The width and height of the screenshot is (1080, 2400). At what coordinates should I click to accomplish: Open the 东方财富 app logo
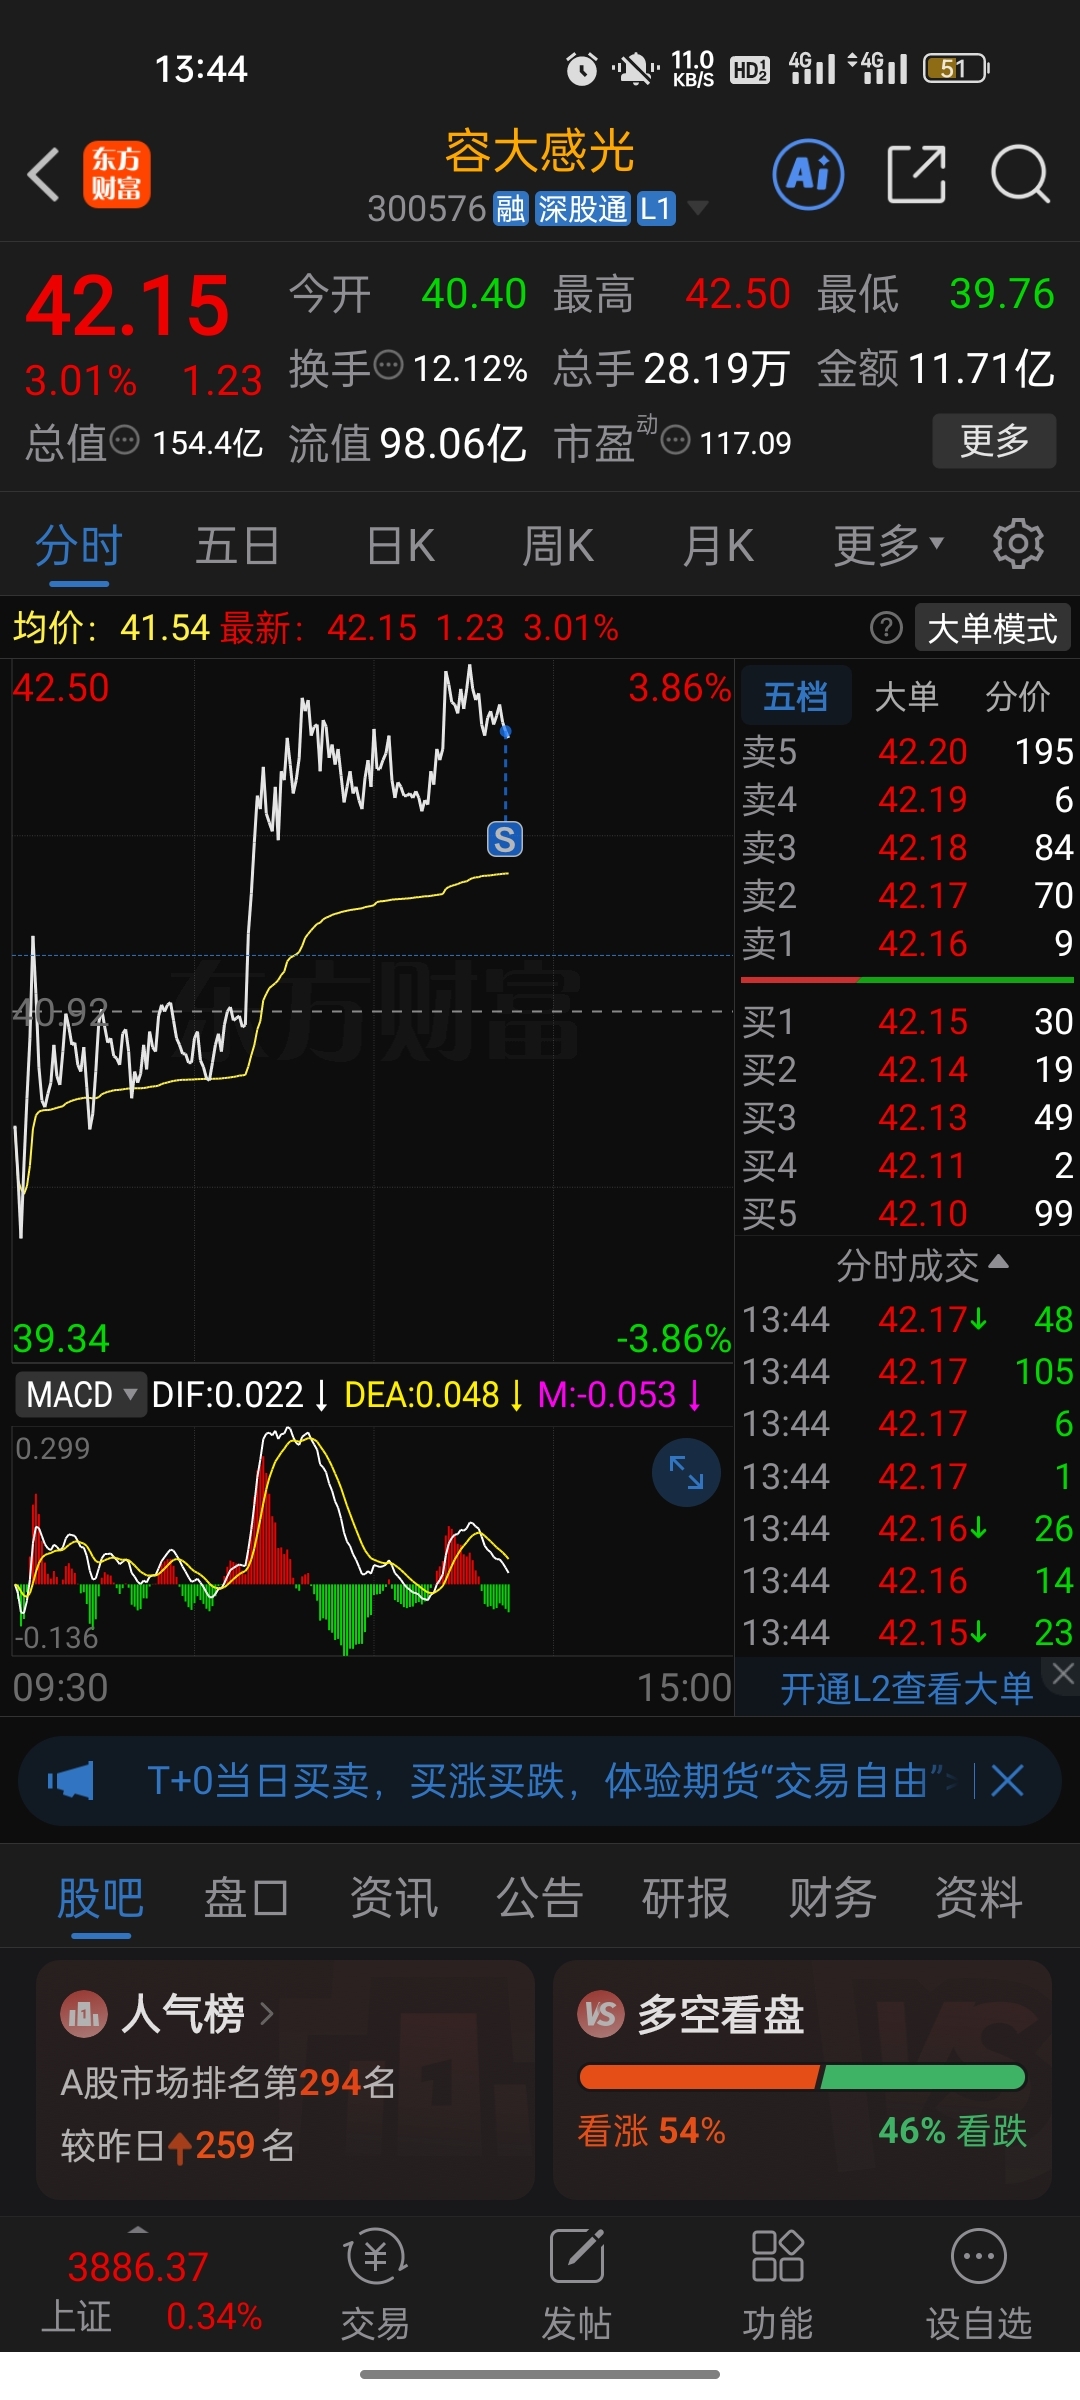(116, 174)
